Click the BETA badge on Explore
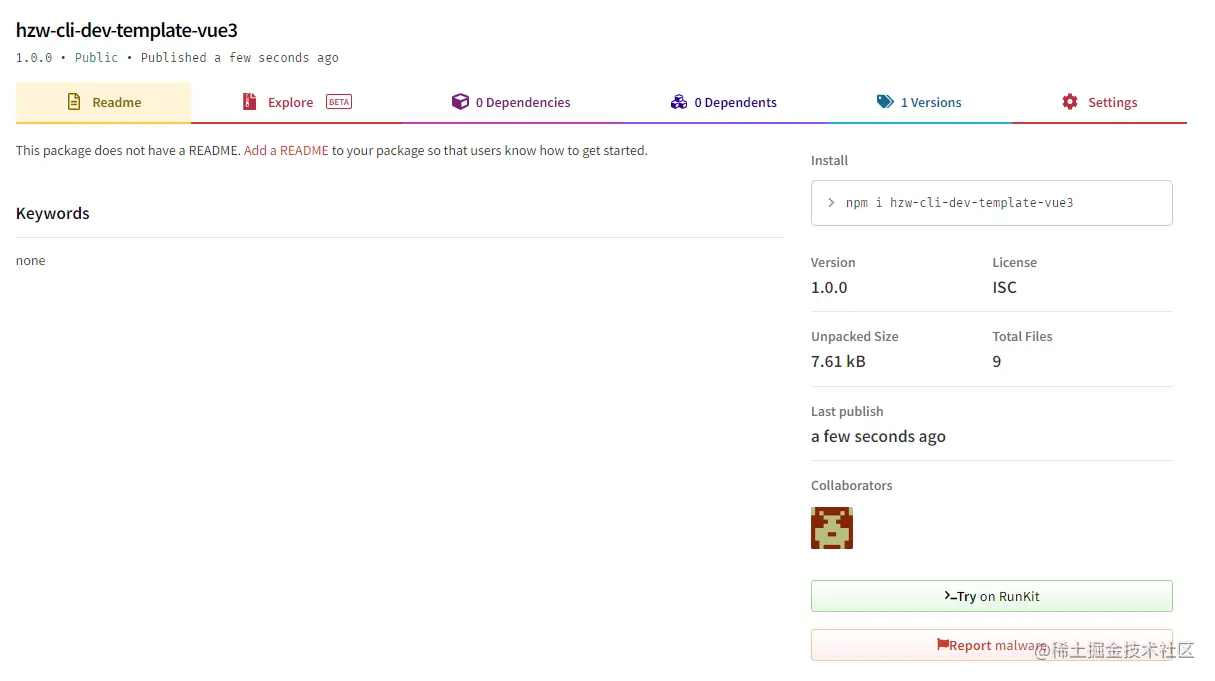Viewport: 1215px width, 681px height. tap(339, 102)
